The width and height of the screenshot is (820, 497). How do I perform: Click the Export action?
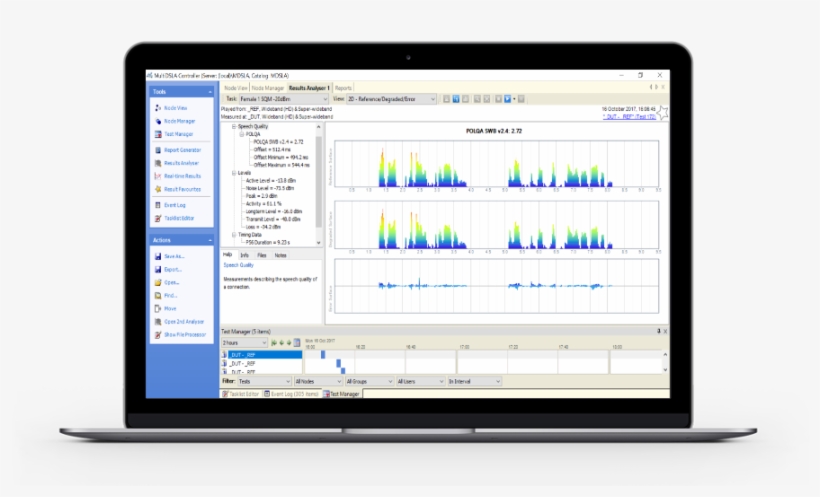[x=173, y=269]
